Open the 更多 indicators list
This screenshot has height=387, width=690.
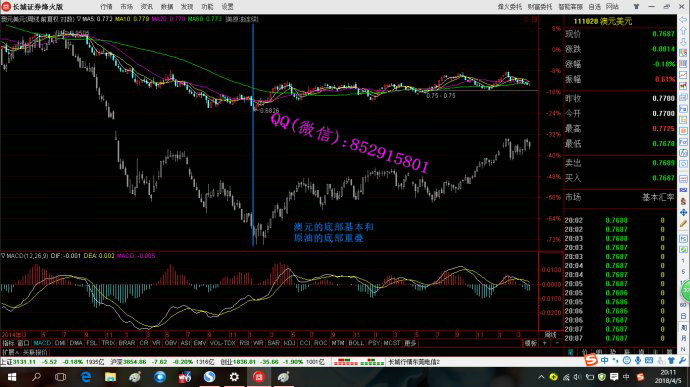coord(410,343)
